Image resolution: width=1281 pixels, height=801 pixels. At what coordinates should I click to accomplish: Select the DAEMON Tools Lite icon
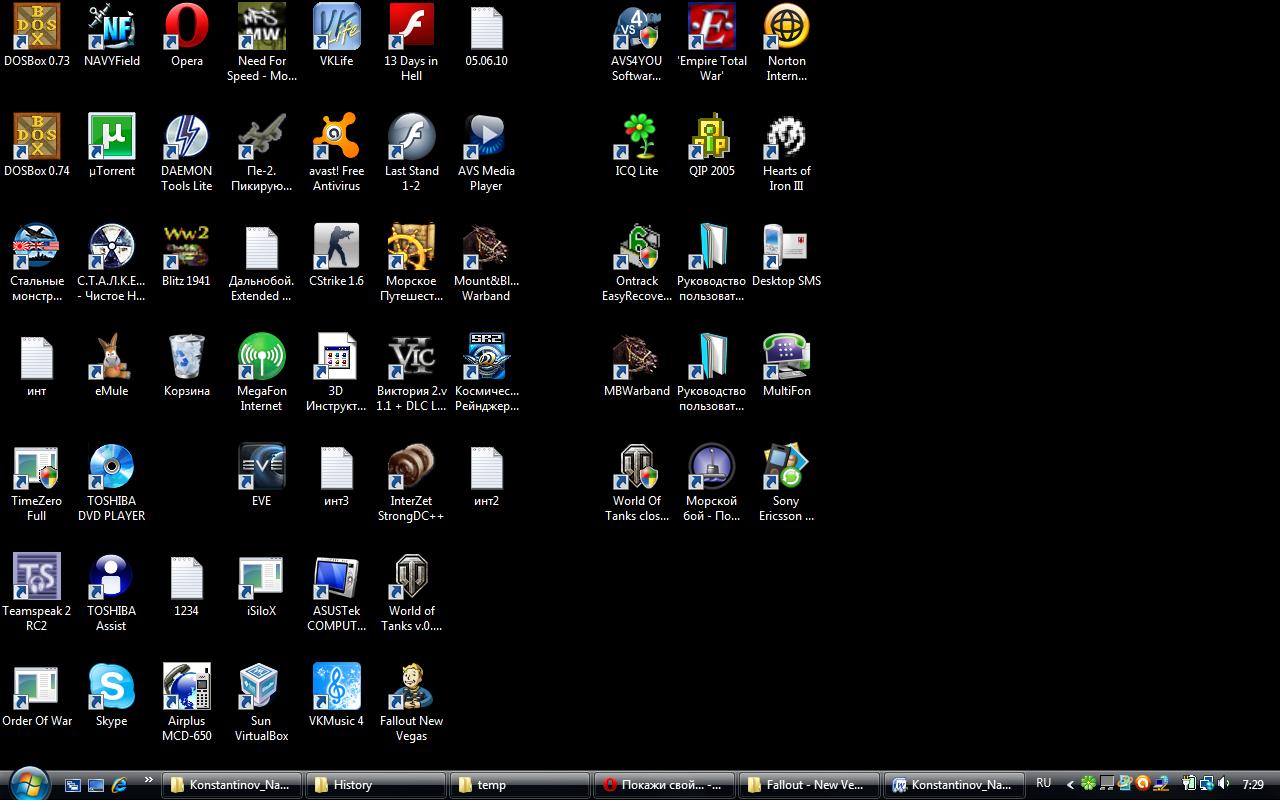point(186,137)
